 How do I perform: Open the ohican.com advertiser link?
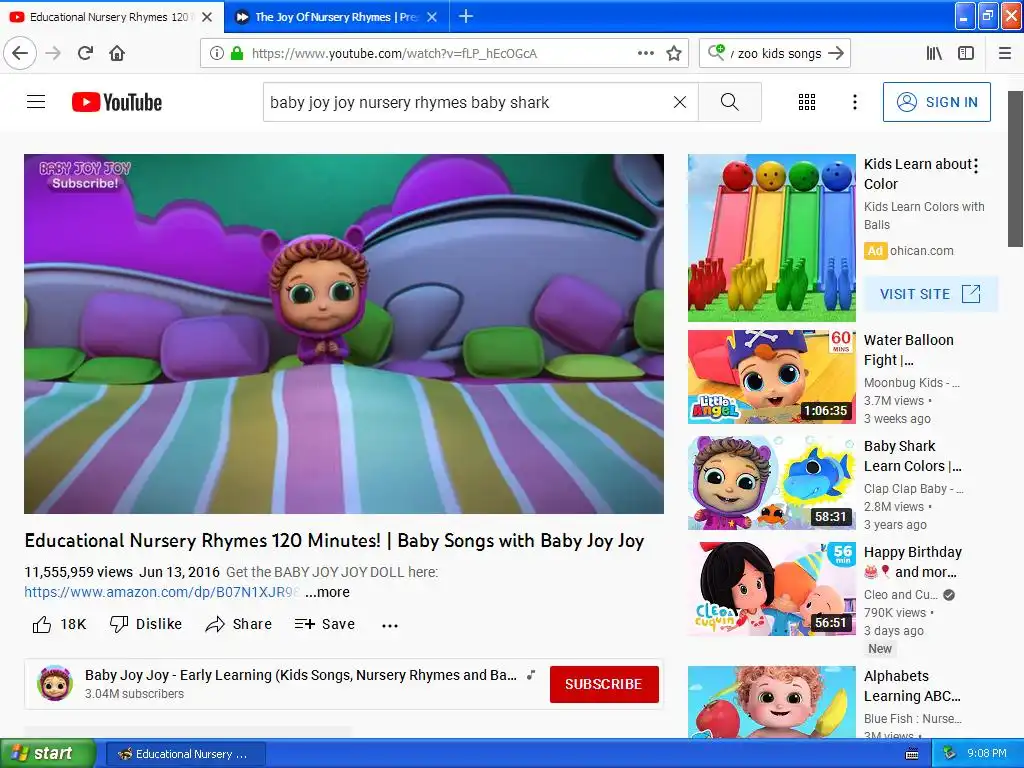921,251
